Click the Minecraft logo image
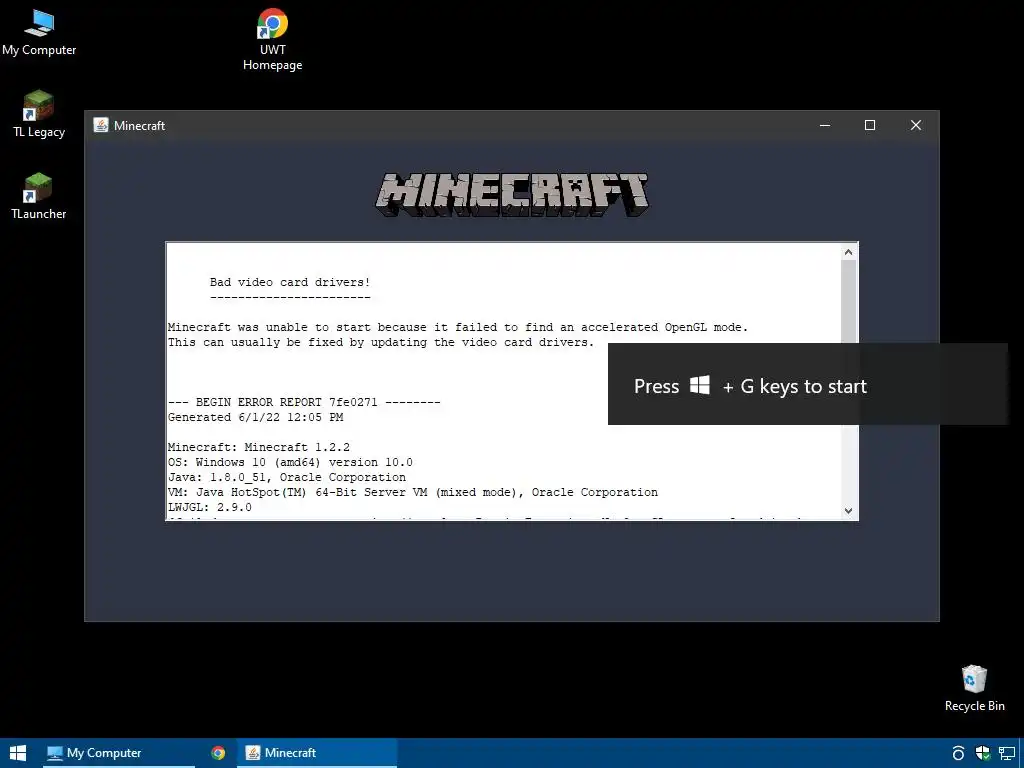 (512, 195)
